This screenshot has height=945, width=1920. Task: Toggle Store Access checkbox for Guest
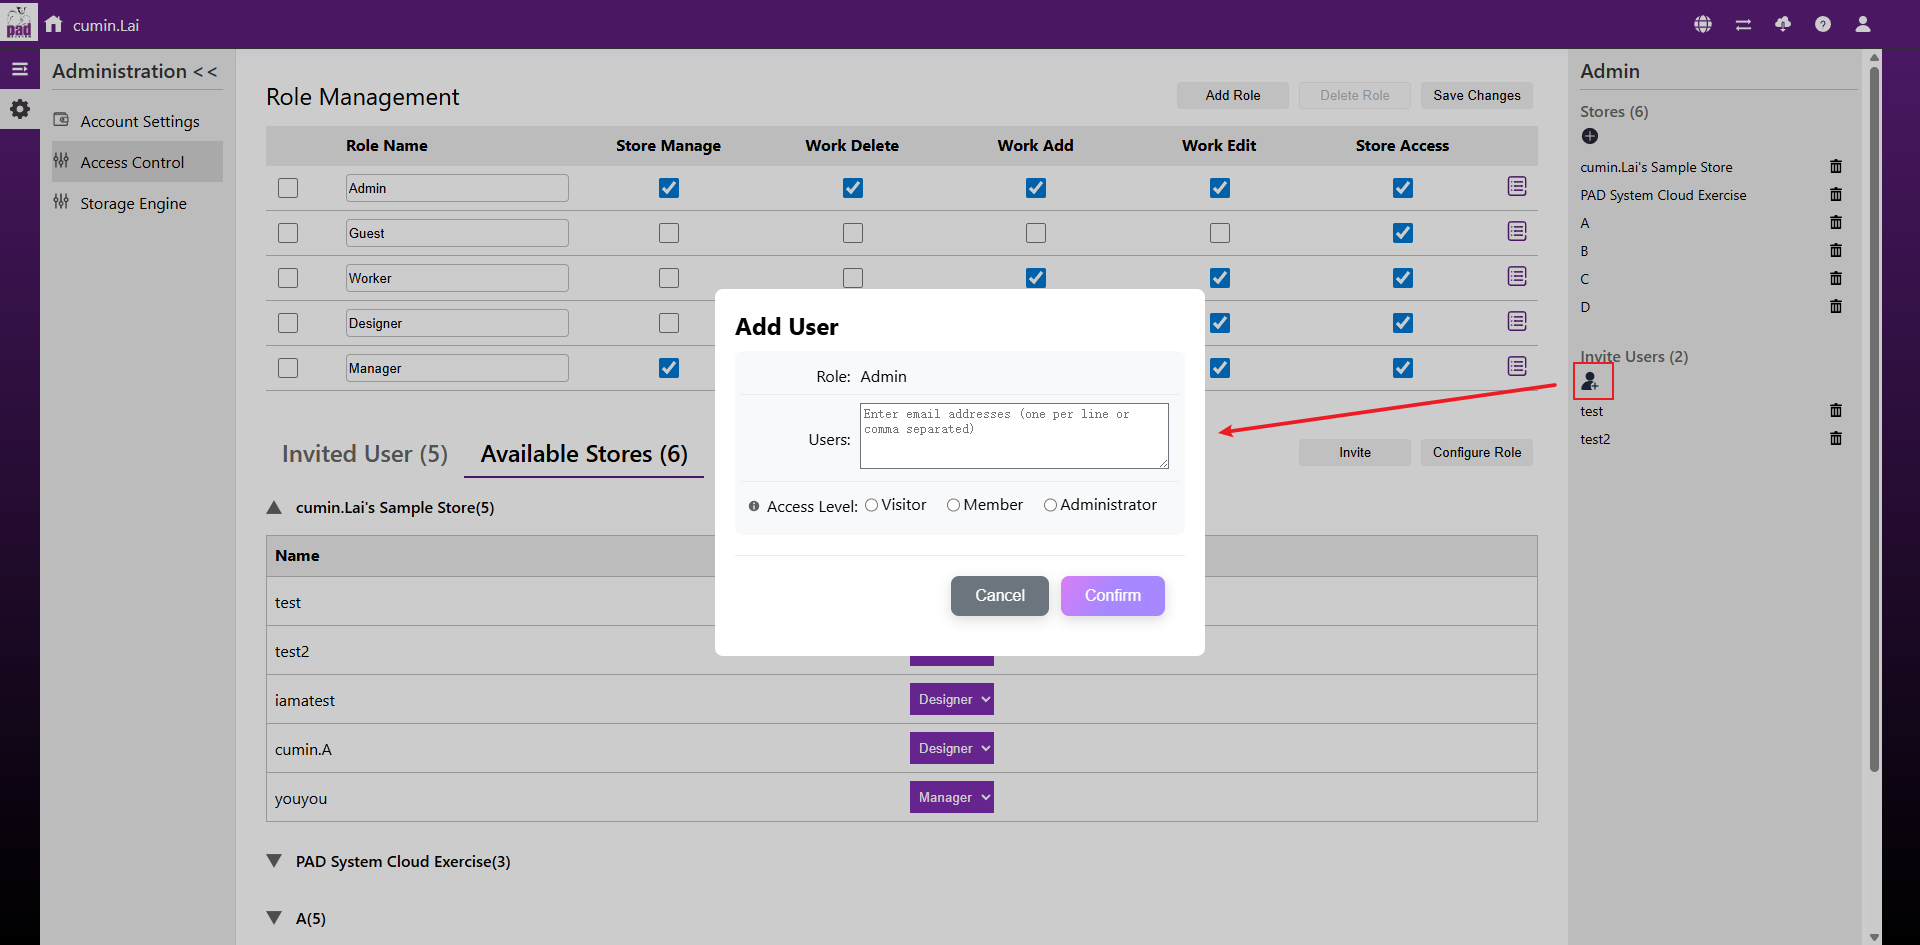pos(1403,233)
